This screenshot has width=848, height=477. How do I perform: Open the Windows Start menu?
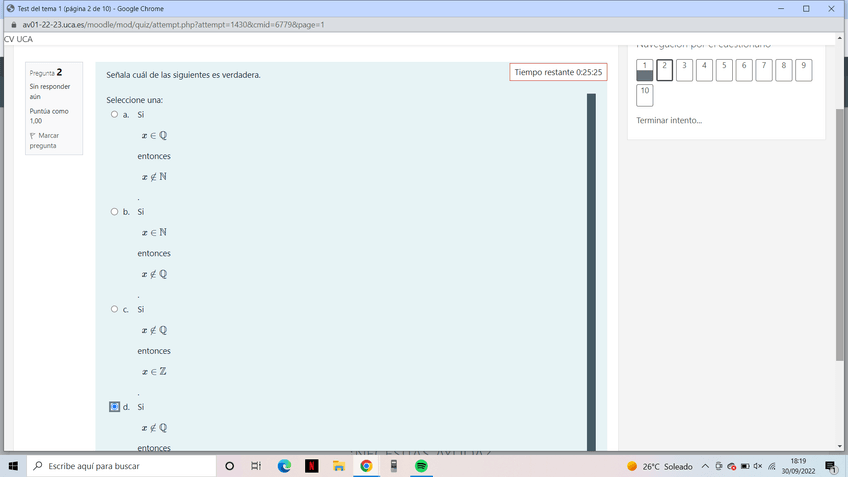point(13,466)
